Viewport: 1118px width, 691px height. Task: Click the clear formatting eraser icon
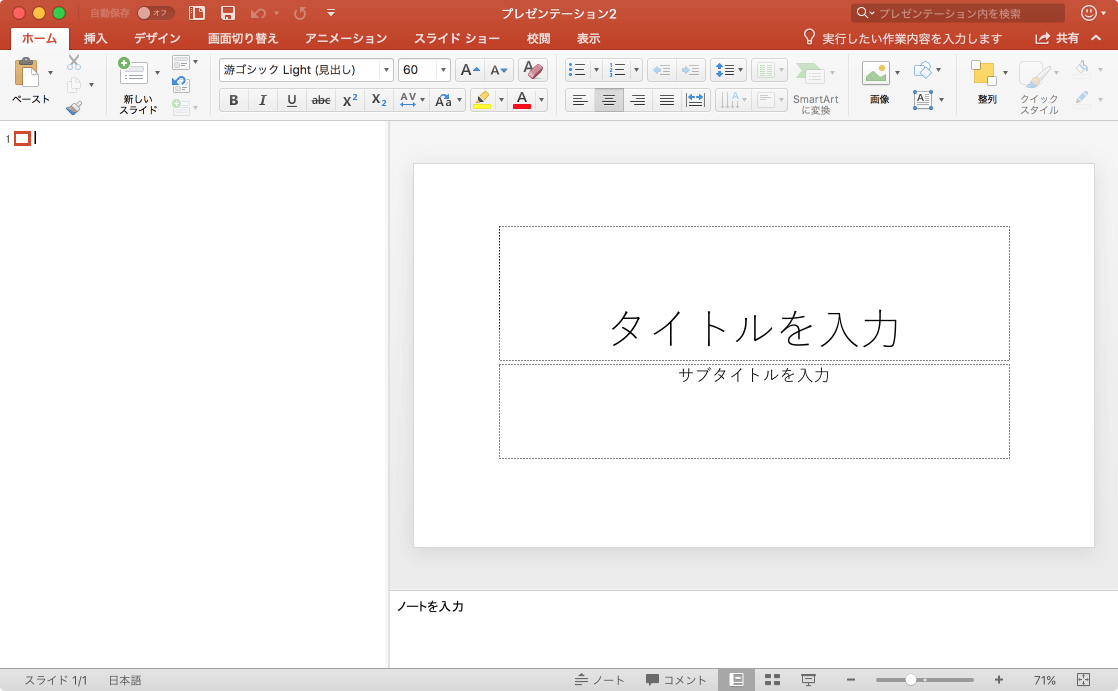tap(533, 70)
